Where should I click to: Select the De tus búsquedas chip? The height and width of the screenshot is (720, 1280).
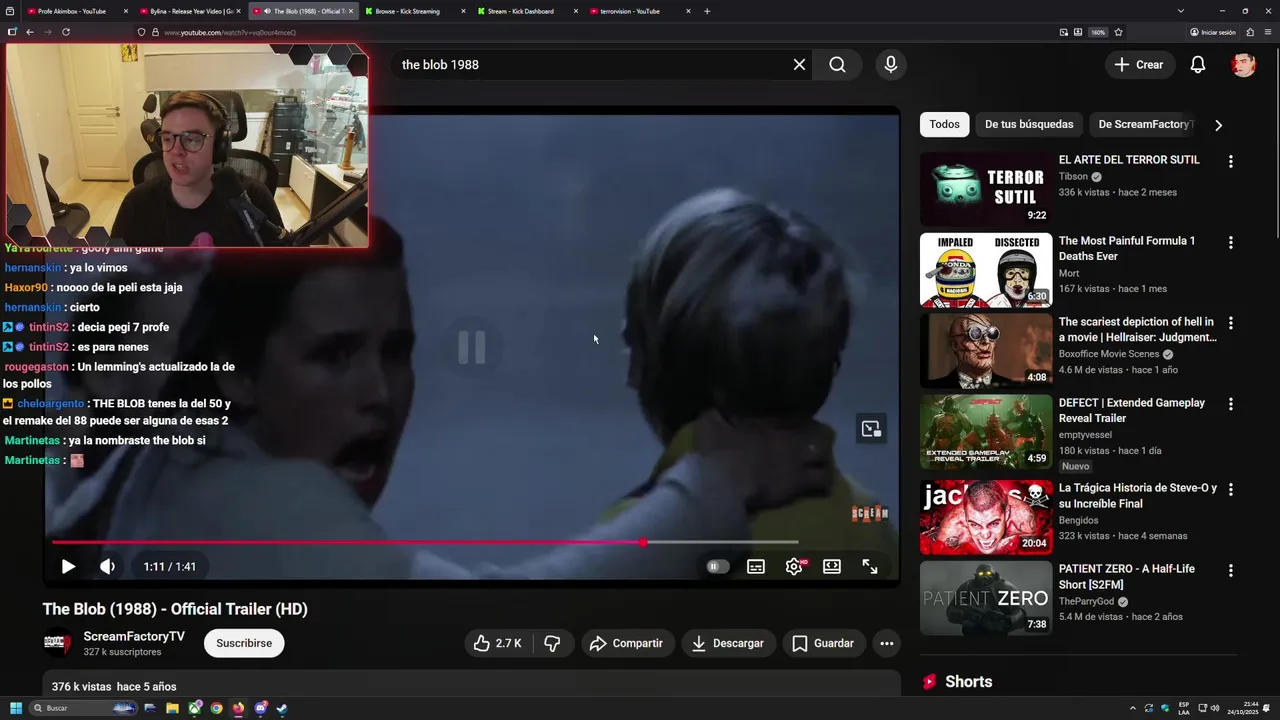[x=1029, y=124]
